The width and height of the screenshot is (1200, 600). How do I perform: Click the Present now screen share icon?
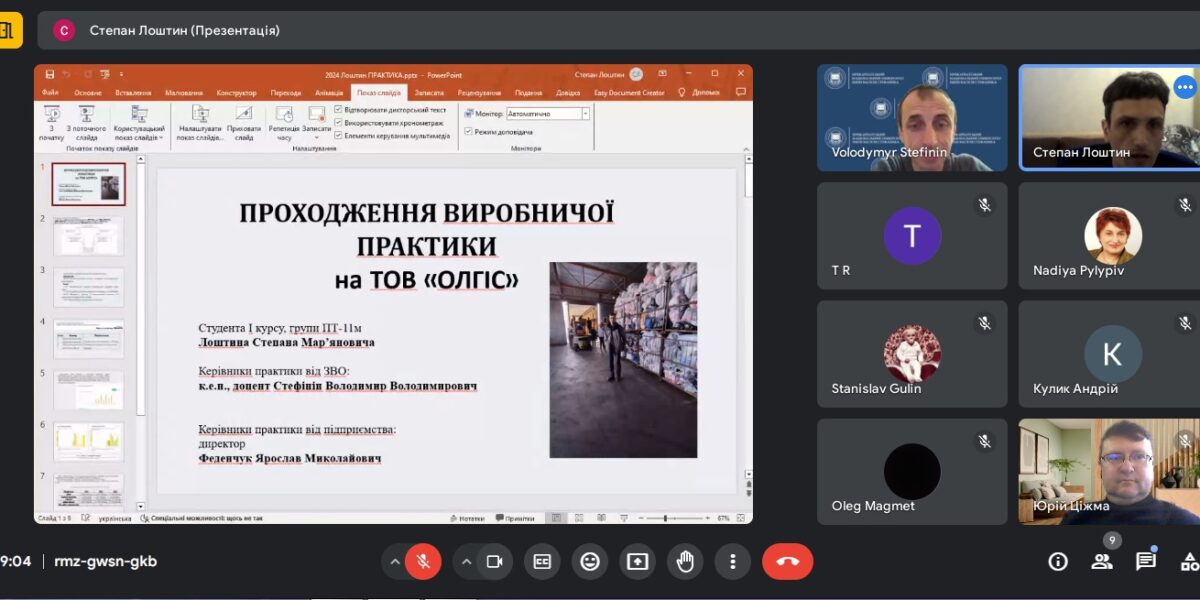click(638, 561)
